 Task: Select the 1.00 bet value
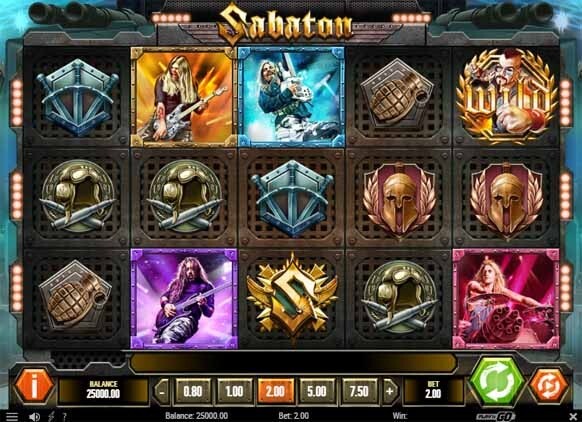click(x=234, y=391)
